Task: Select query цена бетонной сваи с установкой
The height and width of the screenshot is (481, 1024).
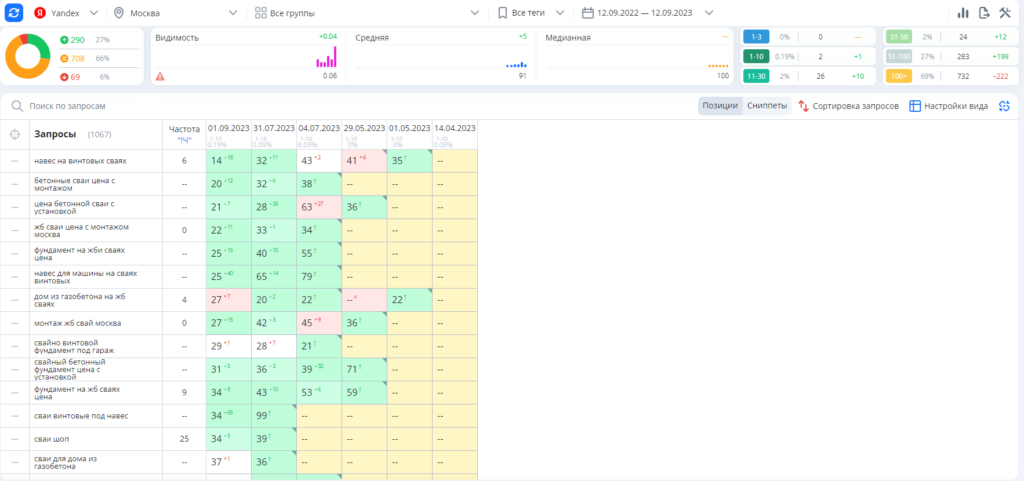Action: pyautogui.click(x=74, y=207)
